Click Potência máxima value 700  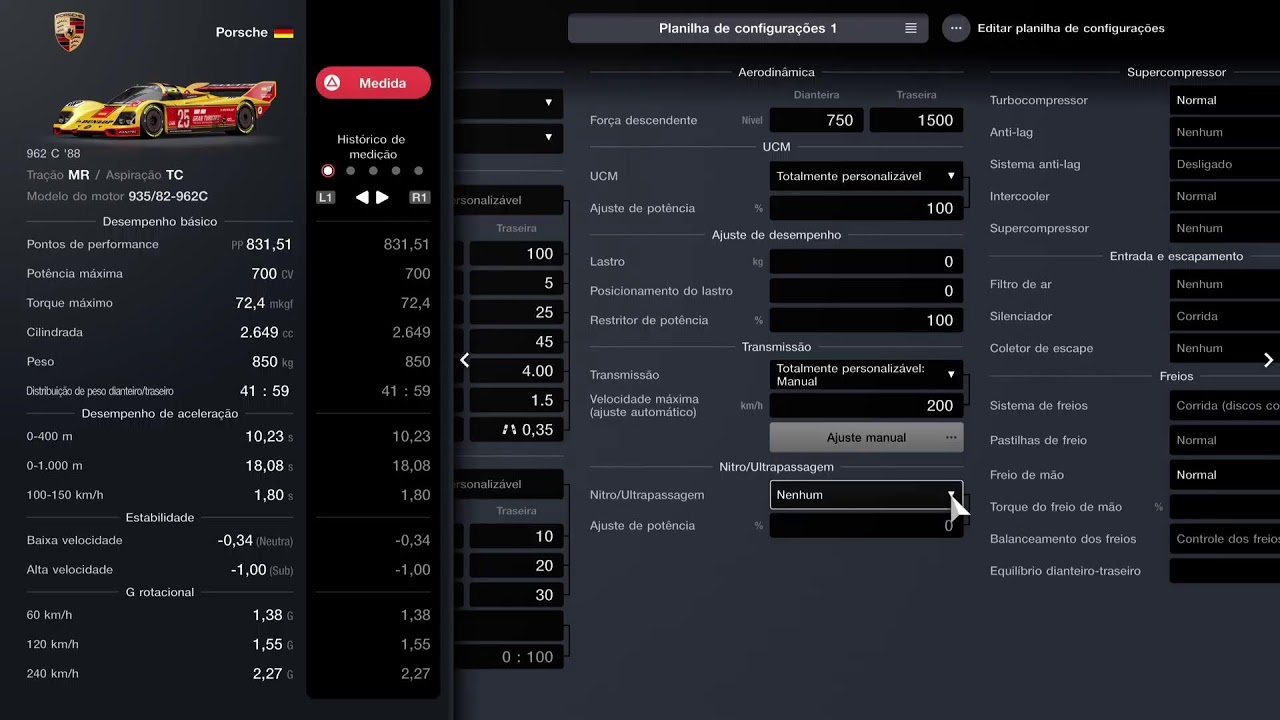pos(264,273)
